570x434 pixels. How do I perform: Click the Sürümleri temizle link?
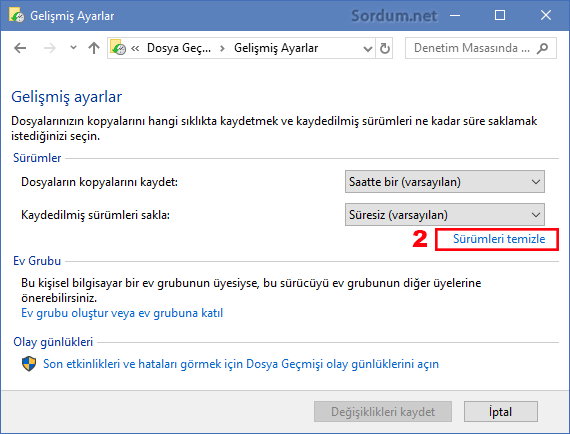point(499,239)
